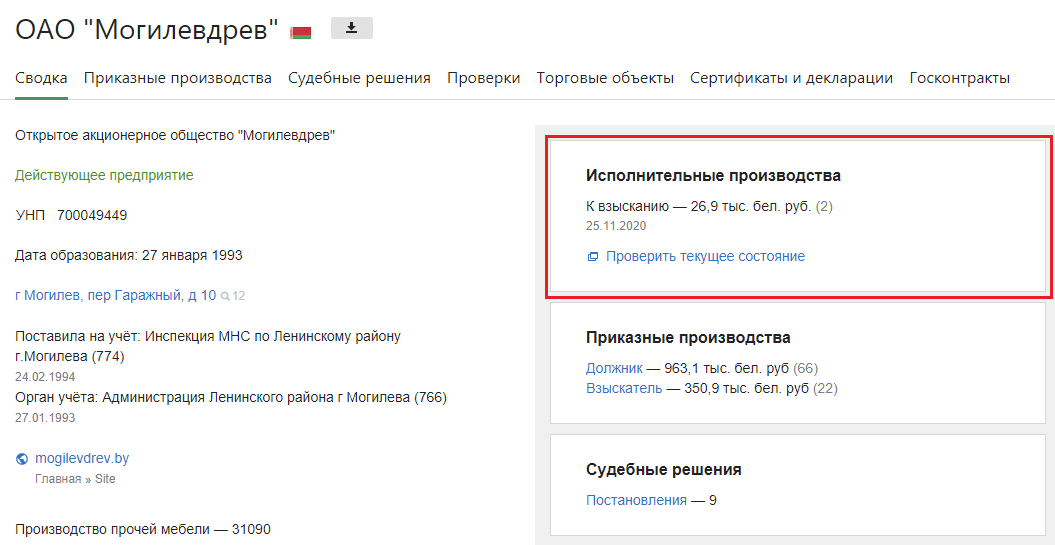Open the Взыскатель link
Viewport: 1055px width, 545px height.
[624, 388]
